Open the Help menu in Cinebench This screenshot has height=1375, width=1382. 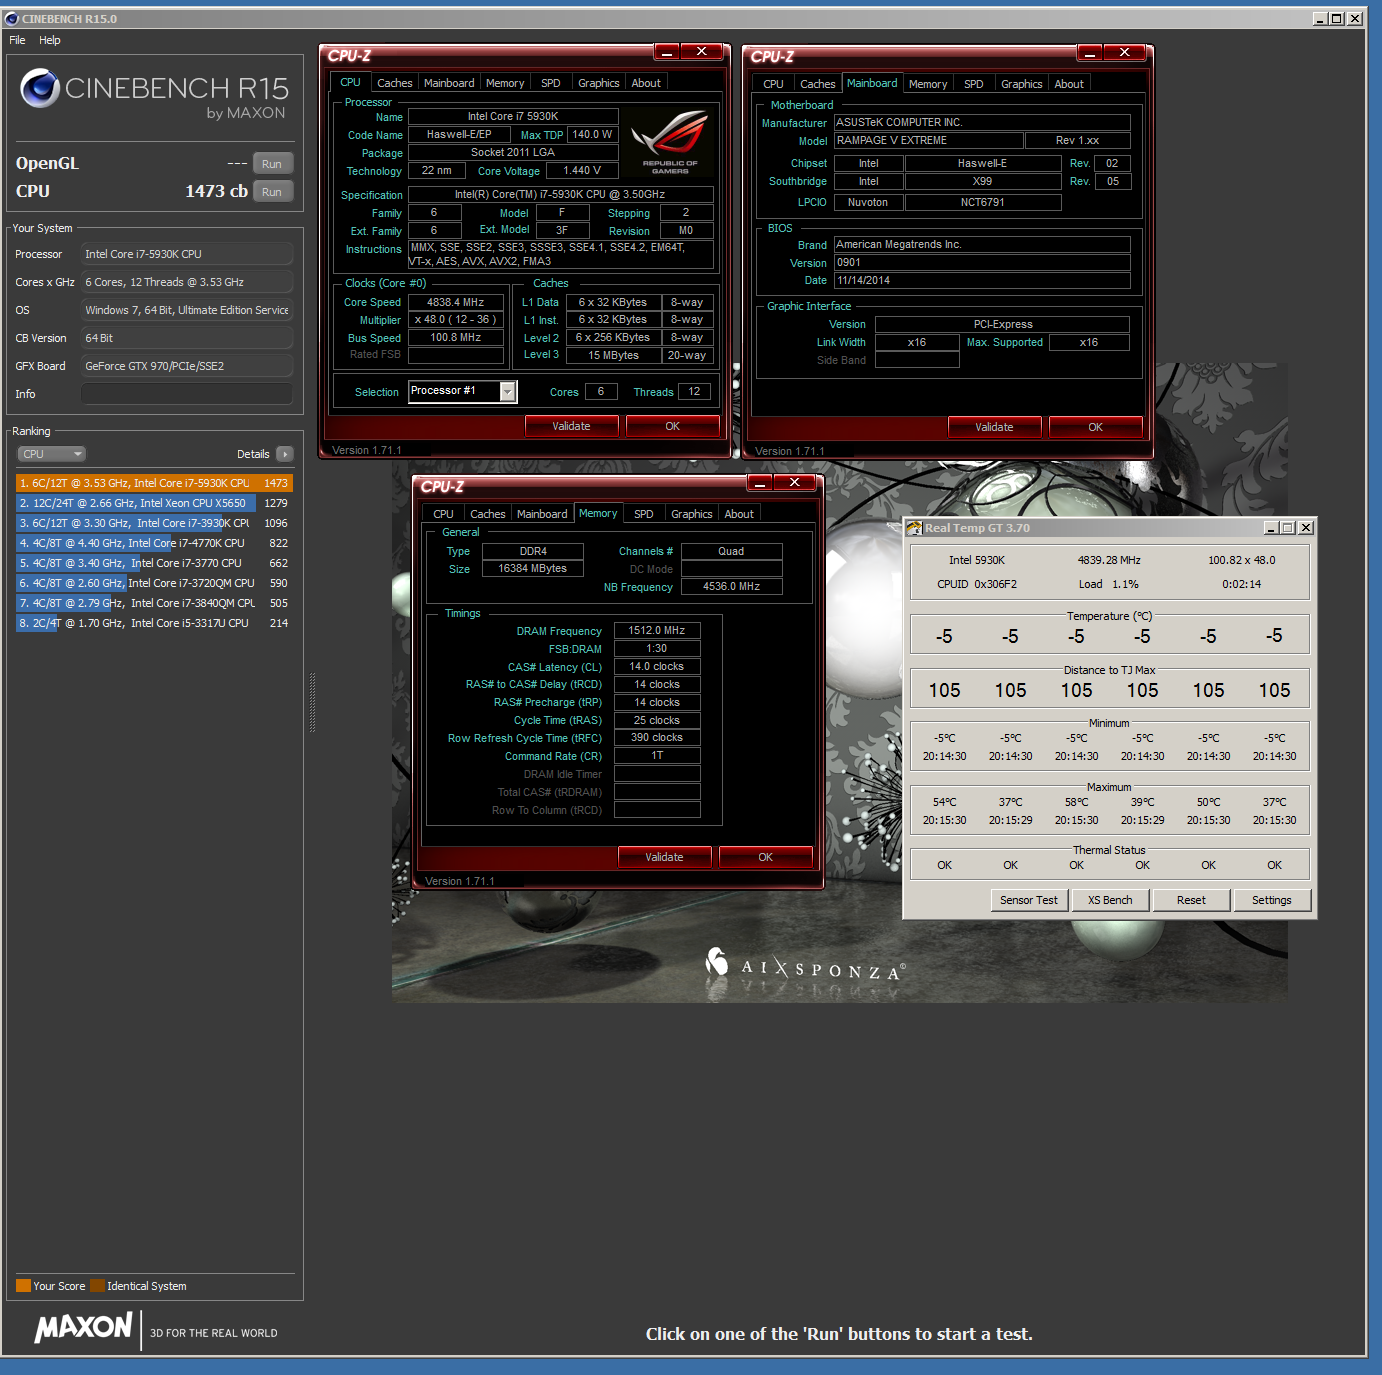point(50,40)
